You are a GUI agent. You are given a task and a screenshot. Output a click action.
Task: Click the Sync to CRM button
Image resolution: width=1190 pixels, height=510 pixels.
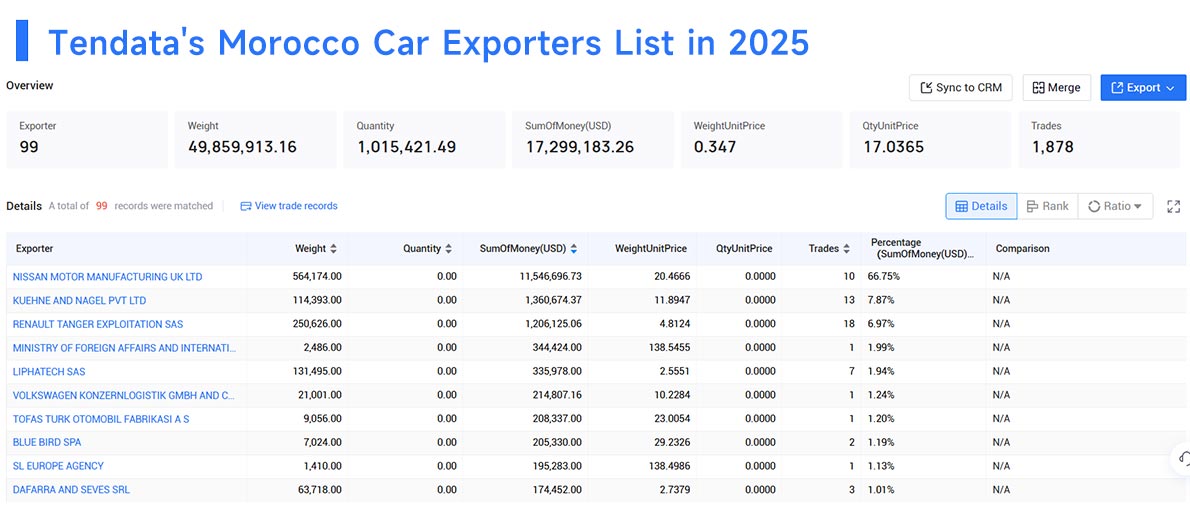pos(961,87)
